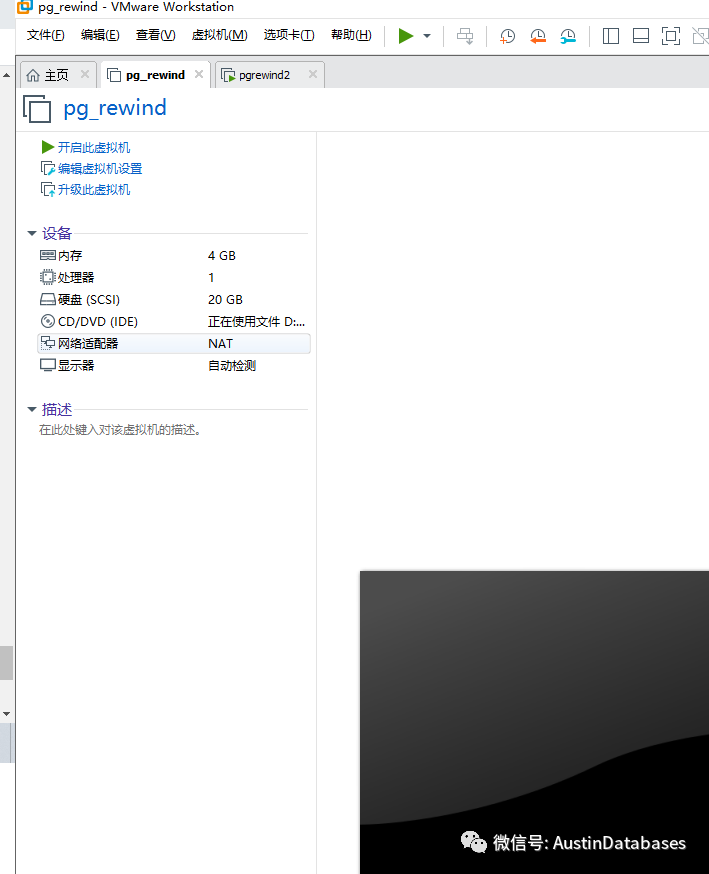The image size is (709, 874).
Task: Enter full screen mode icon
Action: (x=671, y=36)
